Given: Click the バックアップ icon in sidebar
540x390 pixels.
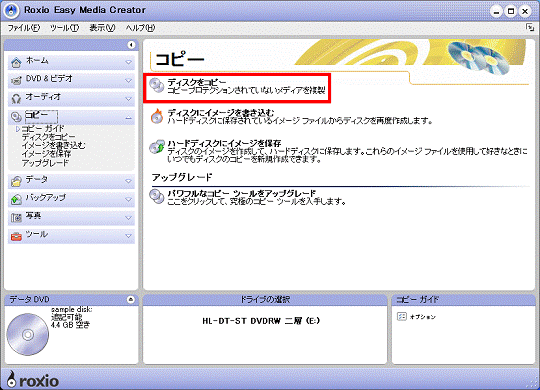Looking at the screenshot, I should click(16, 199).
